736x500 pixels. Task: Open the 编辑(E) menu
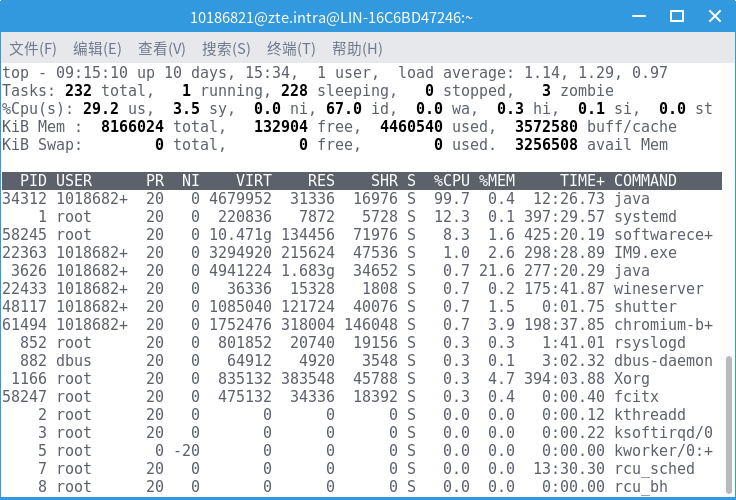pos(97,49)
